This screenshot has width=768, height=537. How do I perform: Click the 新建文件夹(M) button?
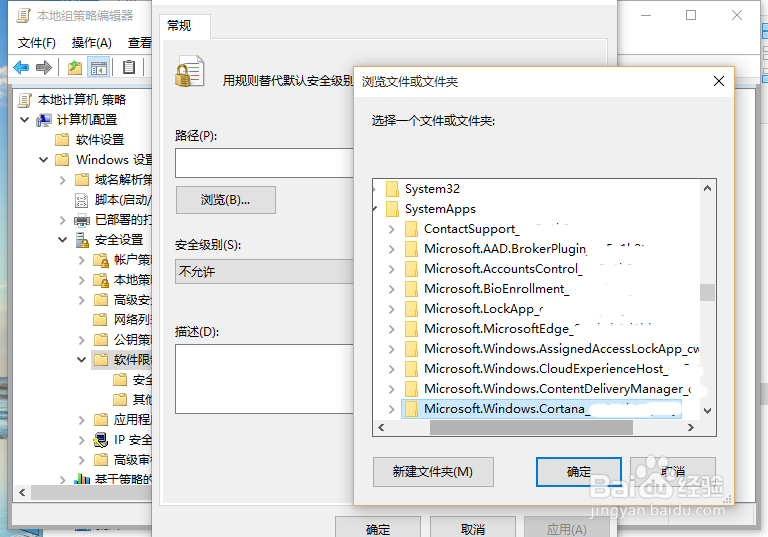pyautogui.click(x=433, y=472)
